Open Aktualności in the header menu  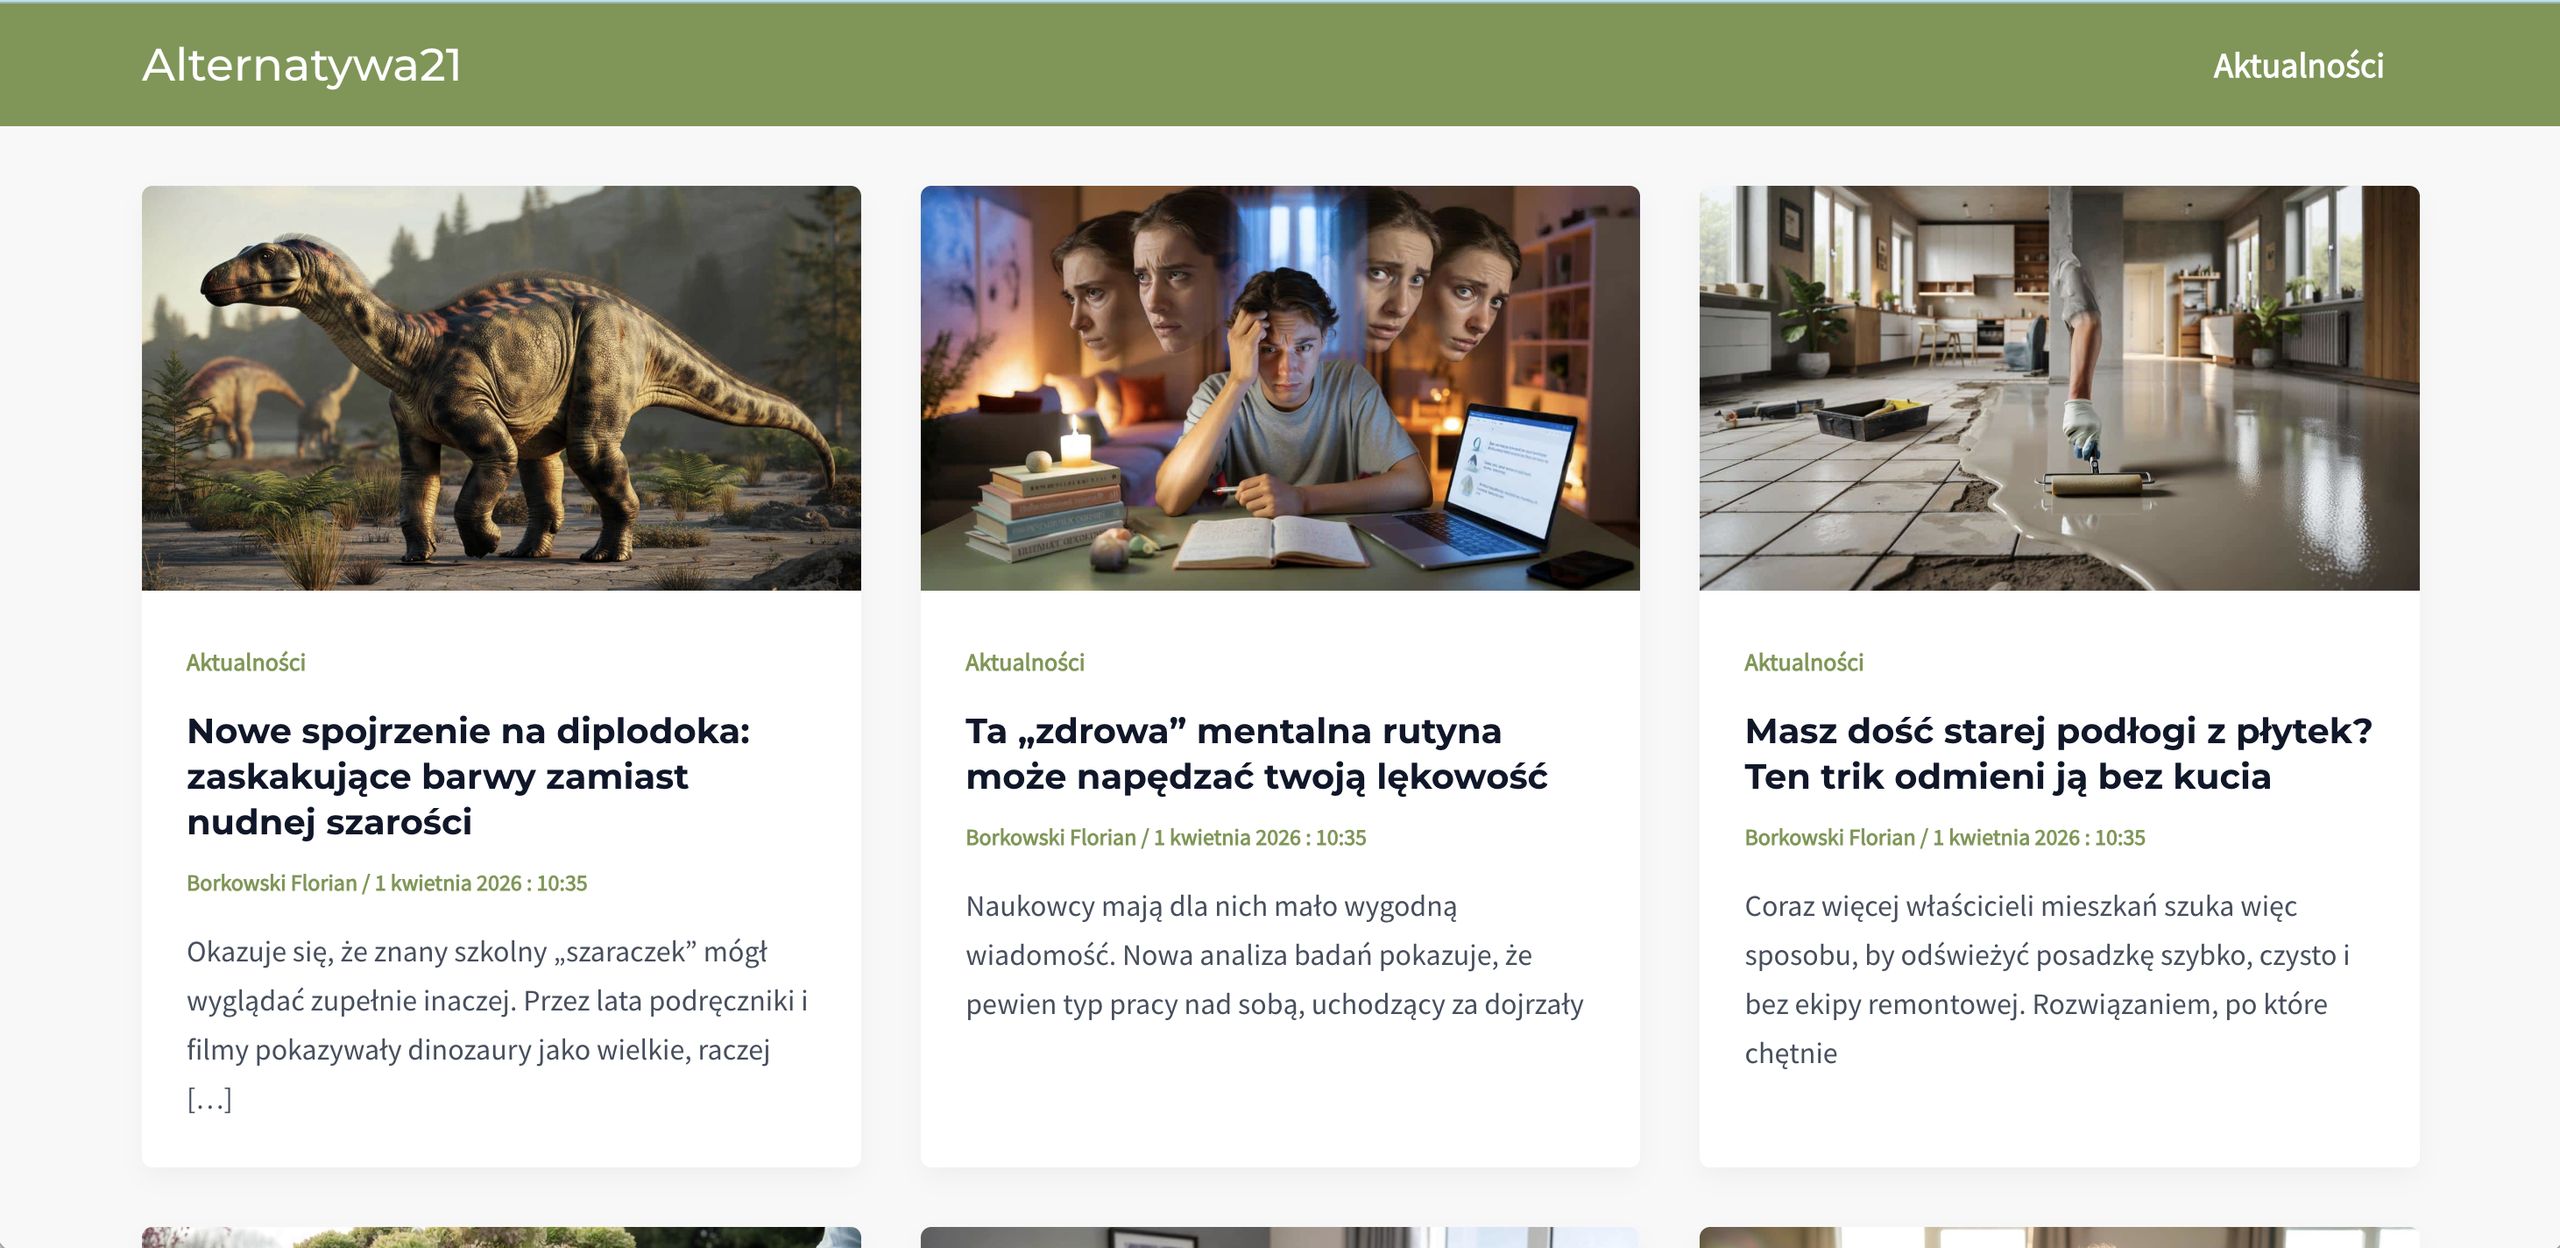[2297, 66]
